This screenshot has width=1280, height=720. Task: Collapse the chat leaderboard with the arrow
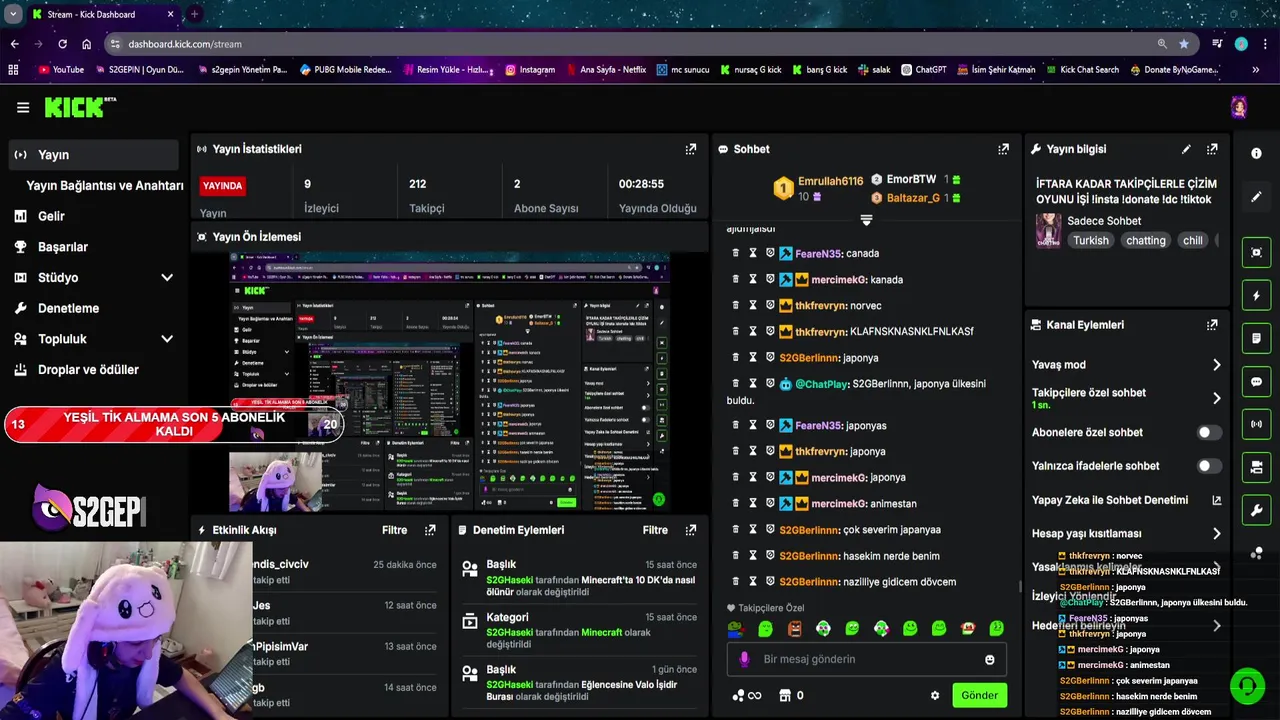tap(866, 220)
